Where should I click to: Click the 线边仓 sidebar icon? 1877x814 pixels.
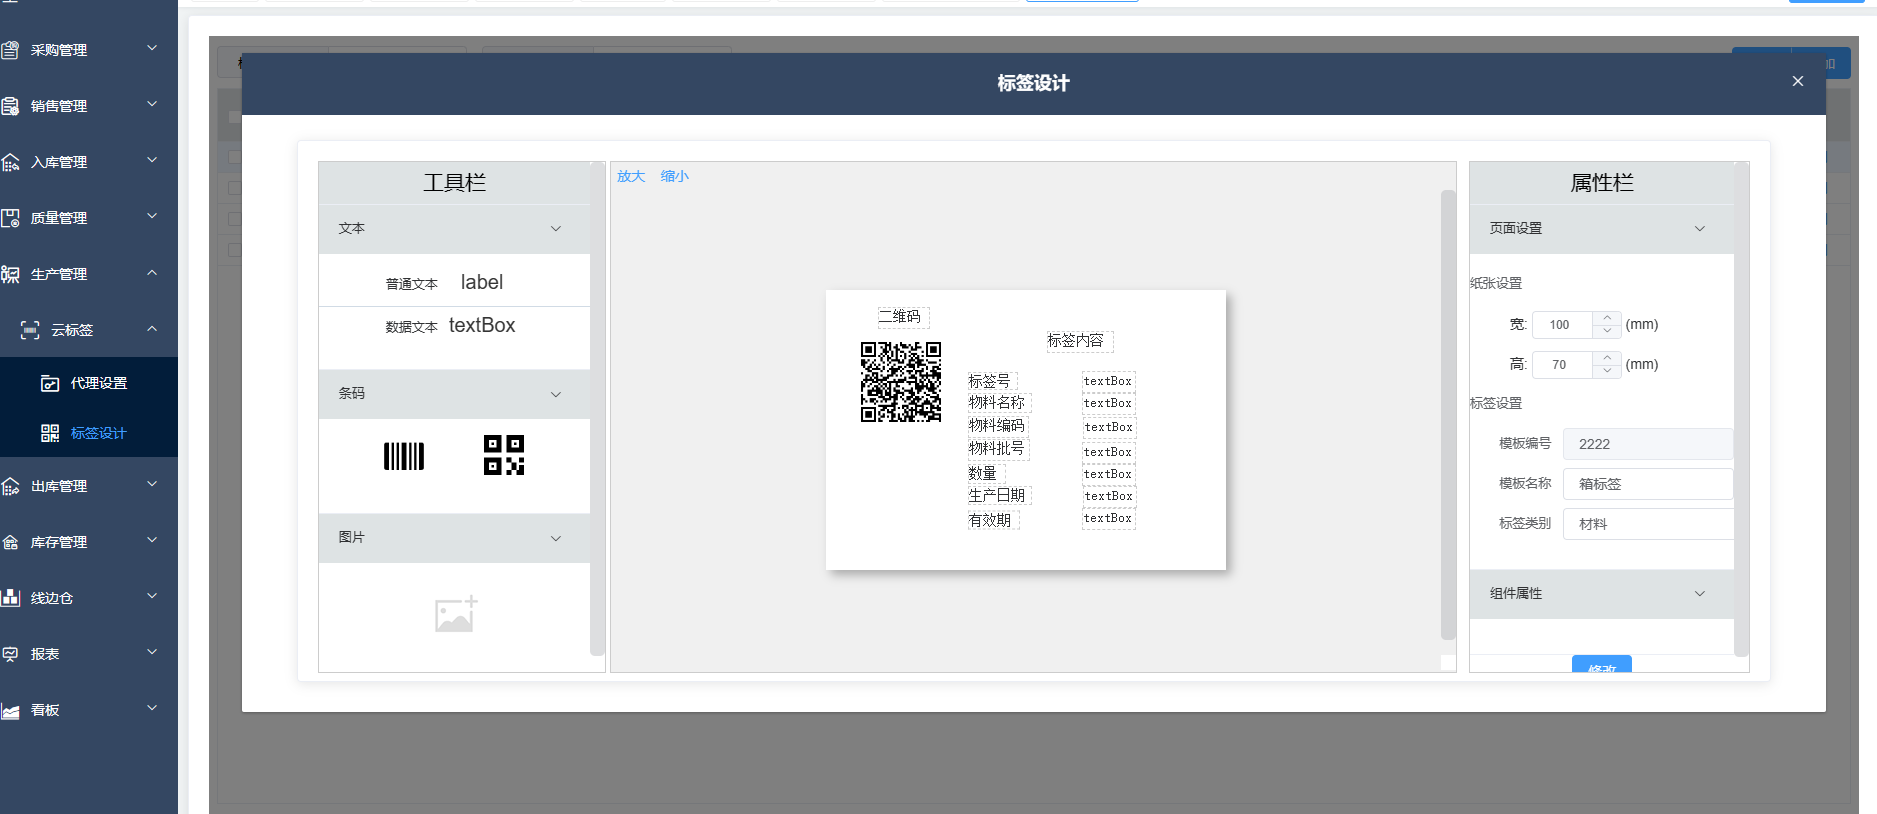11,598
